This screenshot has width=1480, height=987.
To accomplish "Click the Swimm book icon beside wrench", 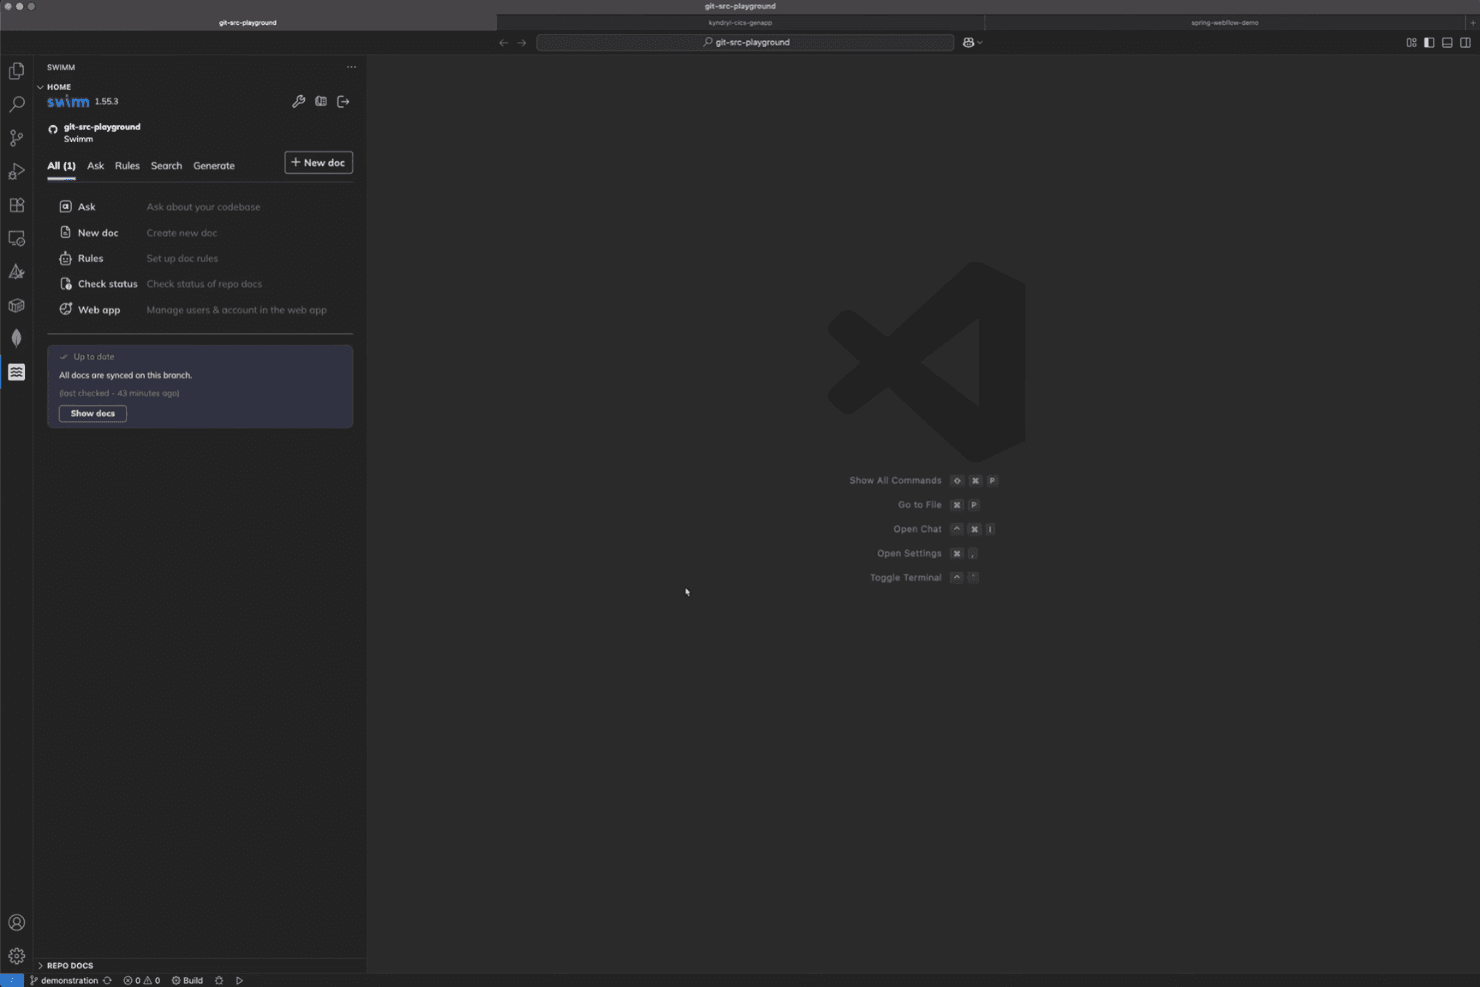I will point(321,101).
